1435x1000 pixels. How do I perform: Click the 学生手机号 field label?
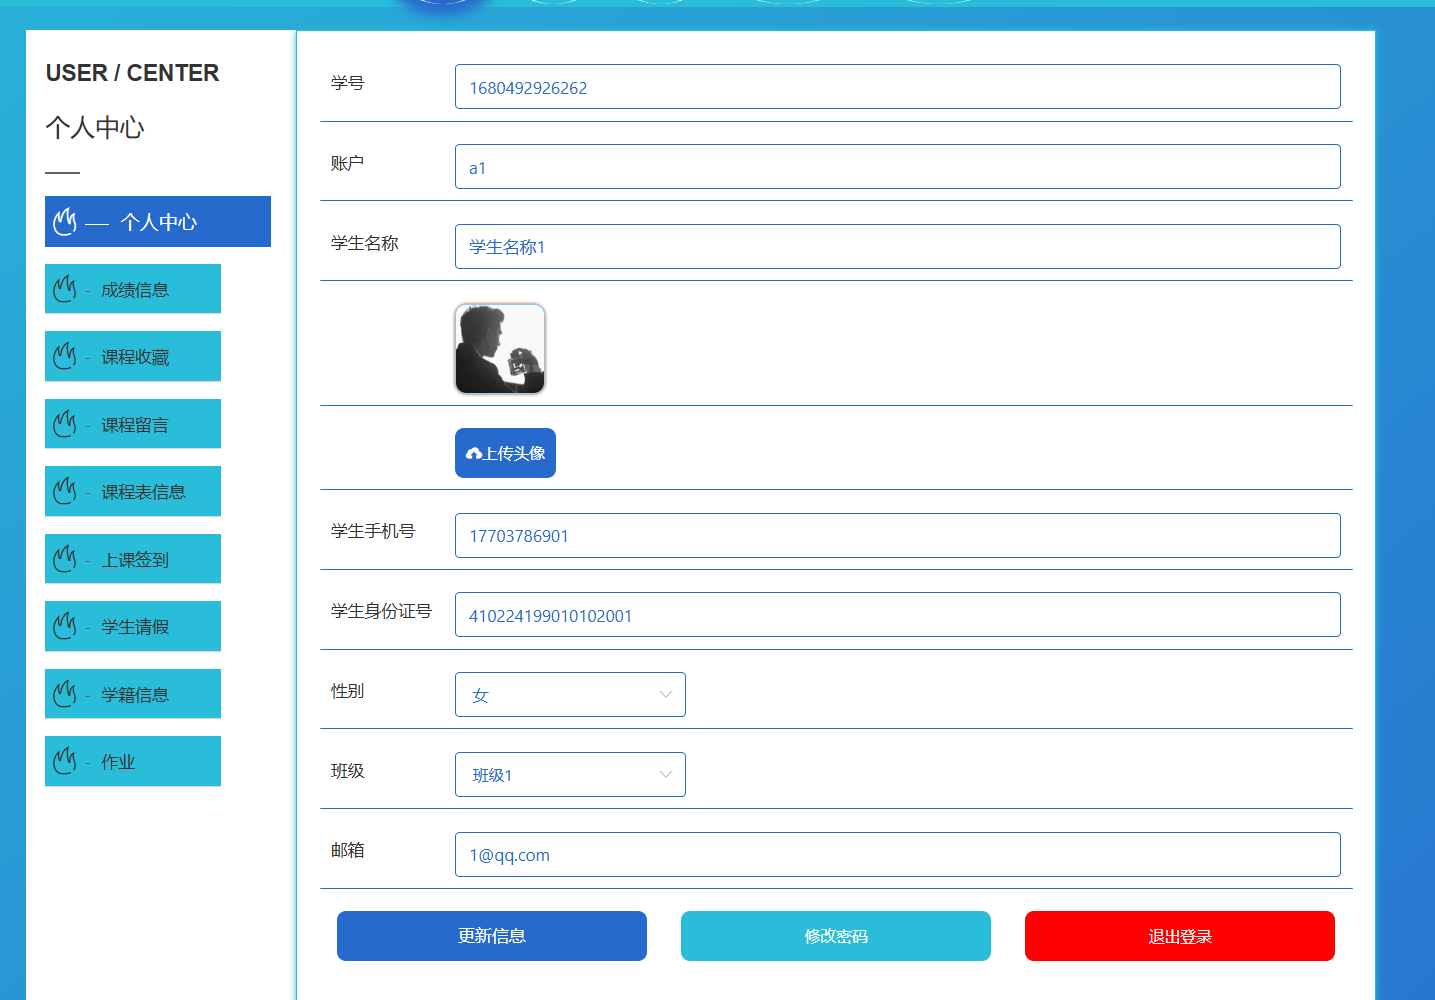(373, 531)
